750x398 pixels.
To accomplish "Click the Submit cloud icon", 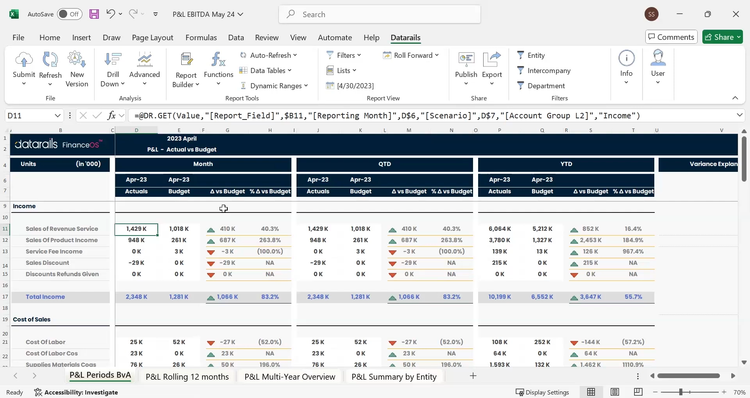I will pyautogui.click(x=23, y=60).
